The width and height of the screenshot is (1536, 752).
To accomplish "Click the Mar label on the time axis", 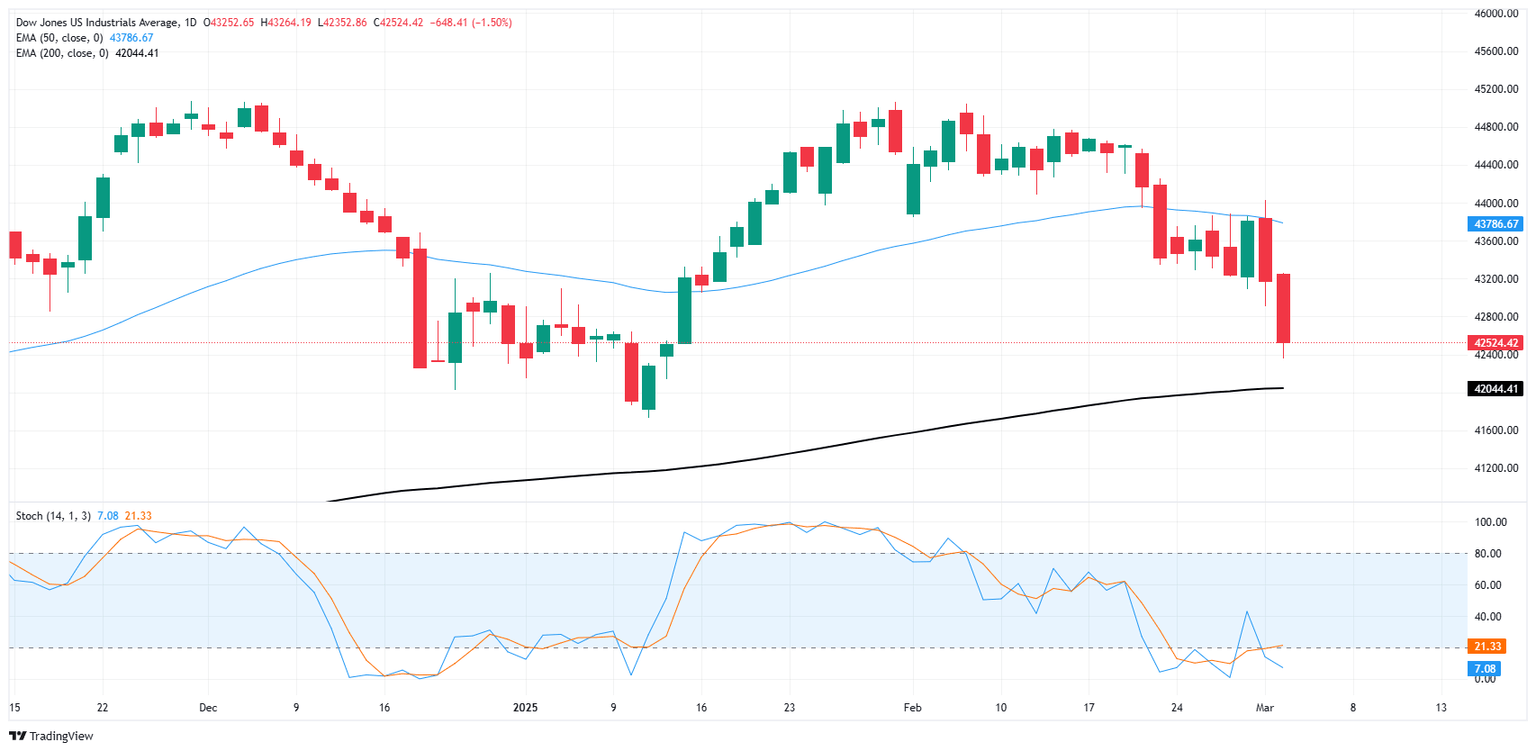I will 1266,706.
